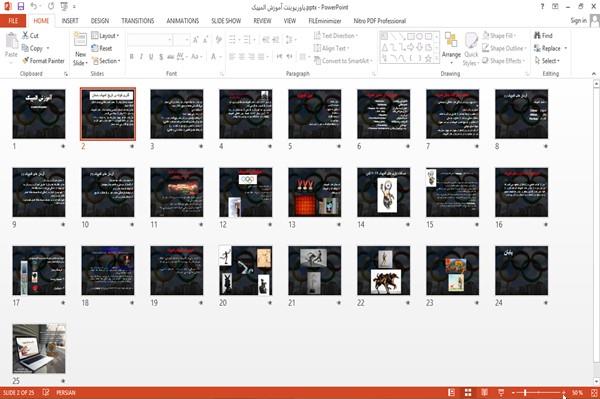Open the font size combo box

click(x=181, y=39)
